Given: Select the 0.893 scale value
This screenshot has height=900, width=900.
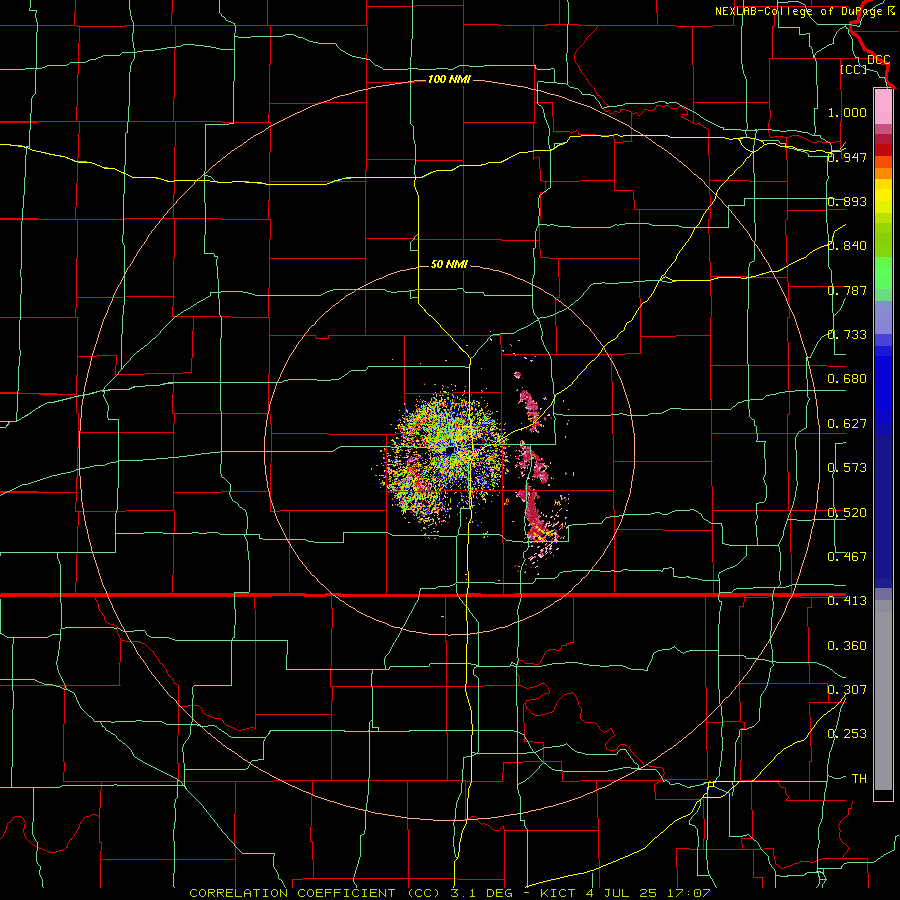Looking at the screenshot, I should [847, 201].
